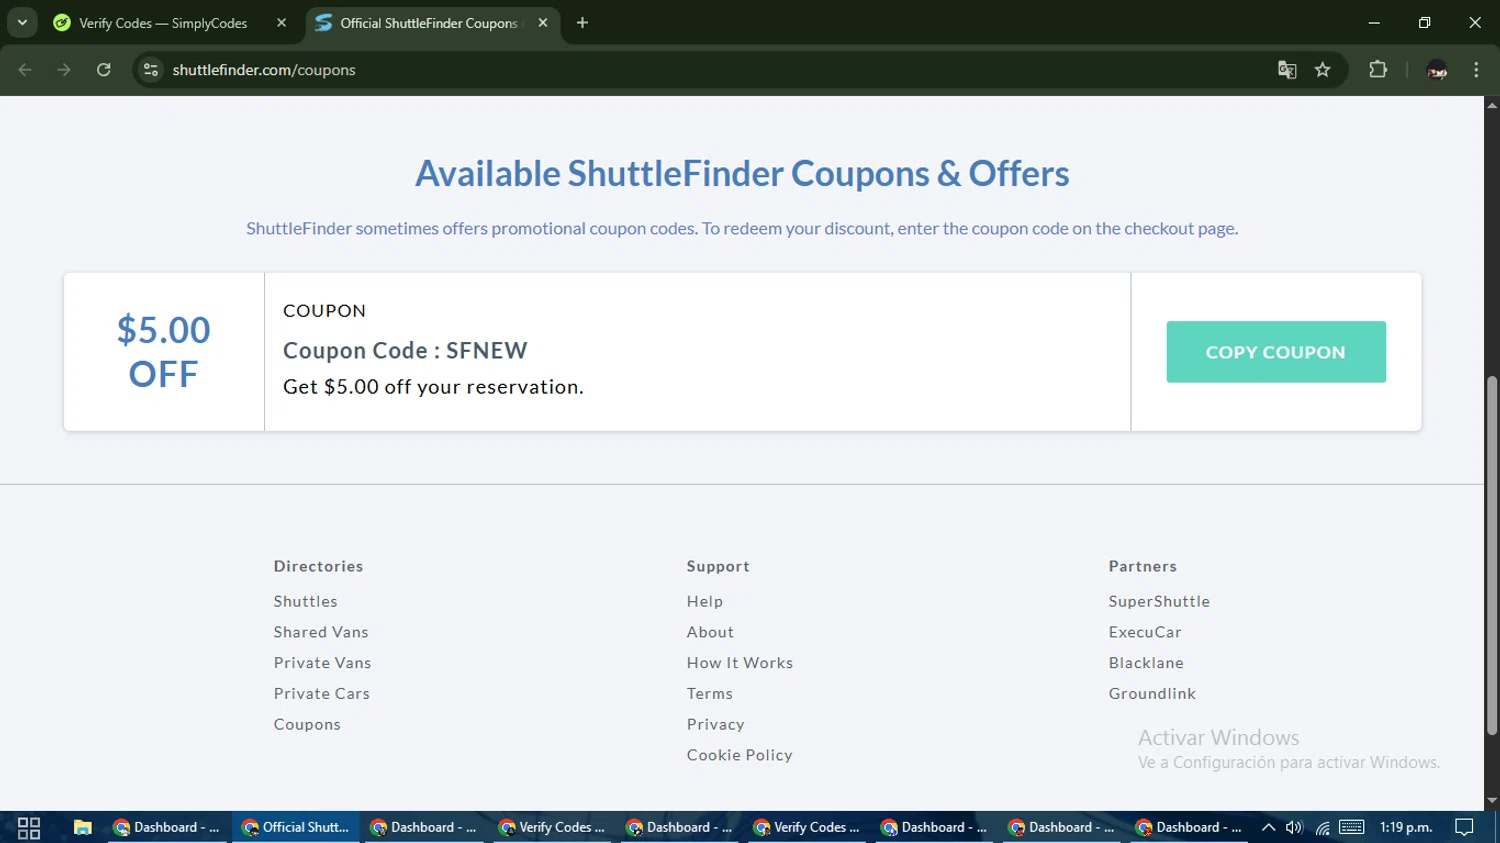Open the network Wi-Fi icon
This screenshot has width=1500, height=843.
pyautogui.click(x=1322, y=827)
